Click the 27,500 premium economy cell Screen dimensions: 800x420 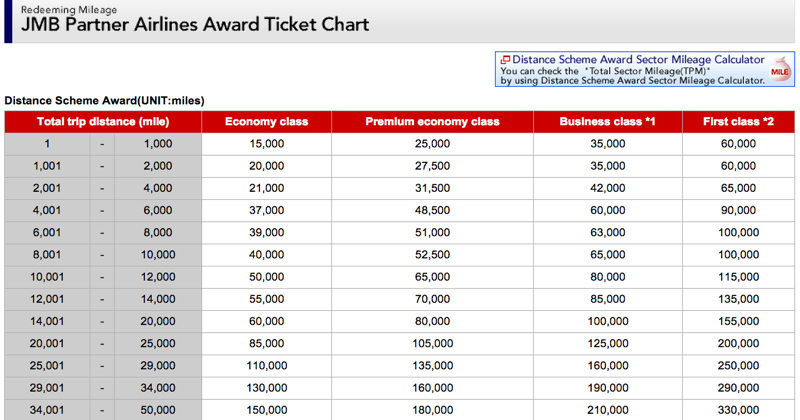[432, 166]
